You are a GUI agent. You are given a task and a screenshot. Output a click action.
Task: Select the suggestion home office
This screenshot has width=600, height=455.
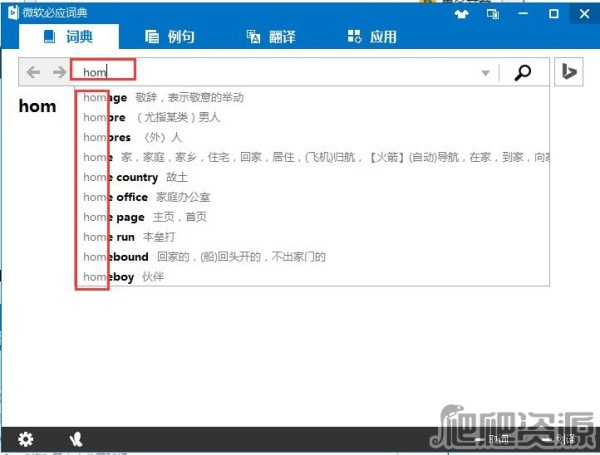[312, 197]
